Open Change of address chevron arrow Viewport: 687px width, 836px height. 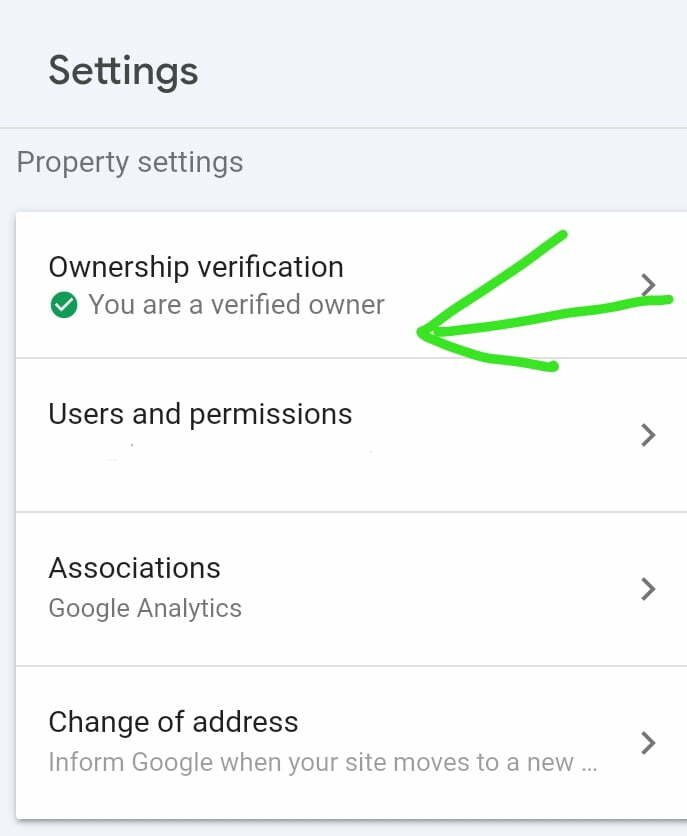tap(648, 743)
